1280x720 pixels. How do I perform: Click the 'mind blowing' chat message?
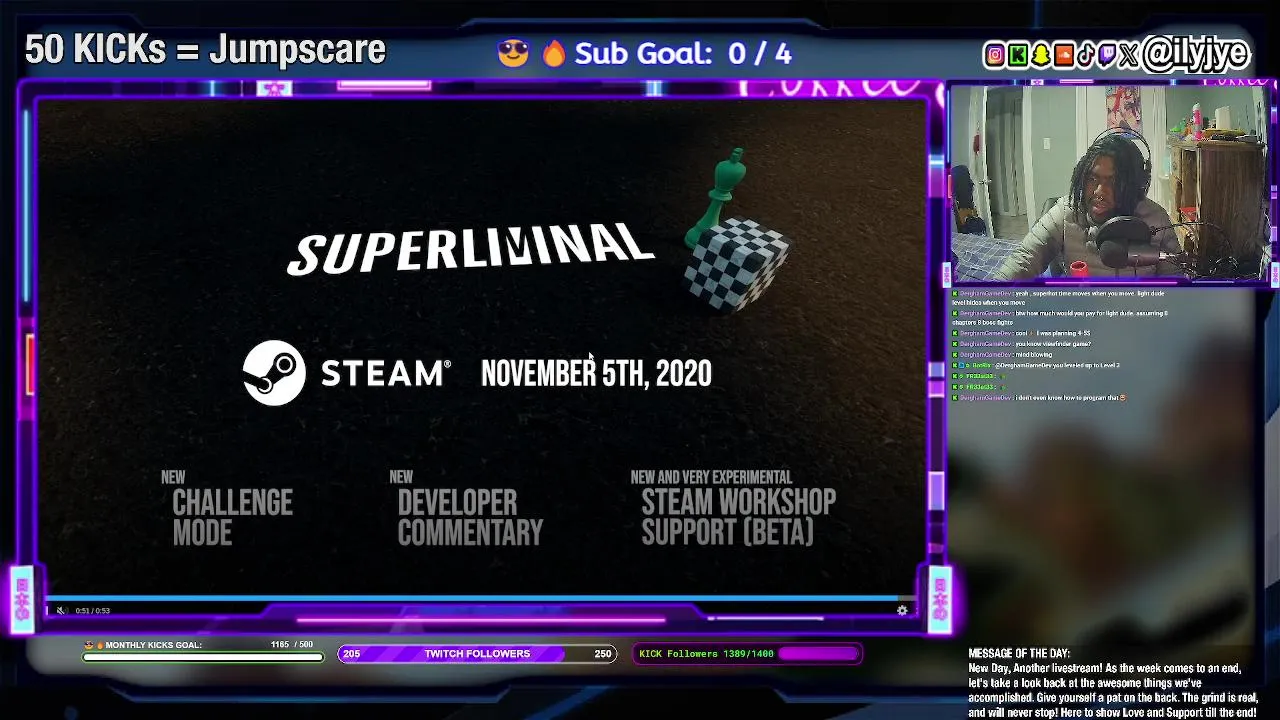(1001, 355)
